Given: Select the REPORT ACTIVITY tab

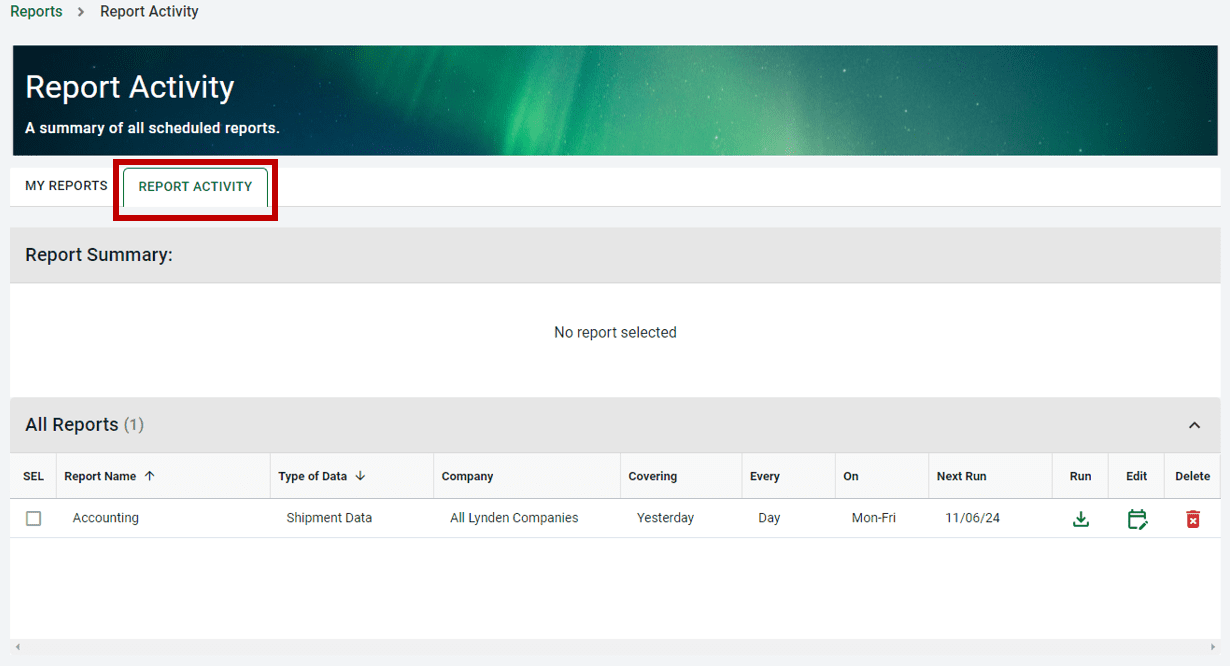Looking at the screenshot, I should (x=195, y=187).
